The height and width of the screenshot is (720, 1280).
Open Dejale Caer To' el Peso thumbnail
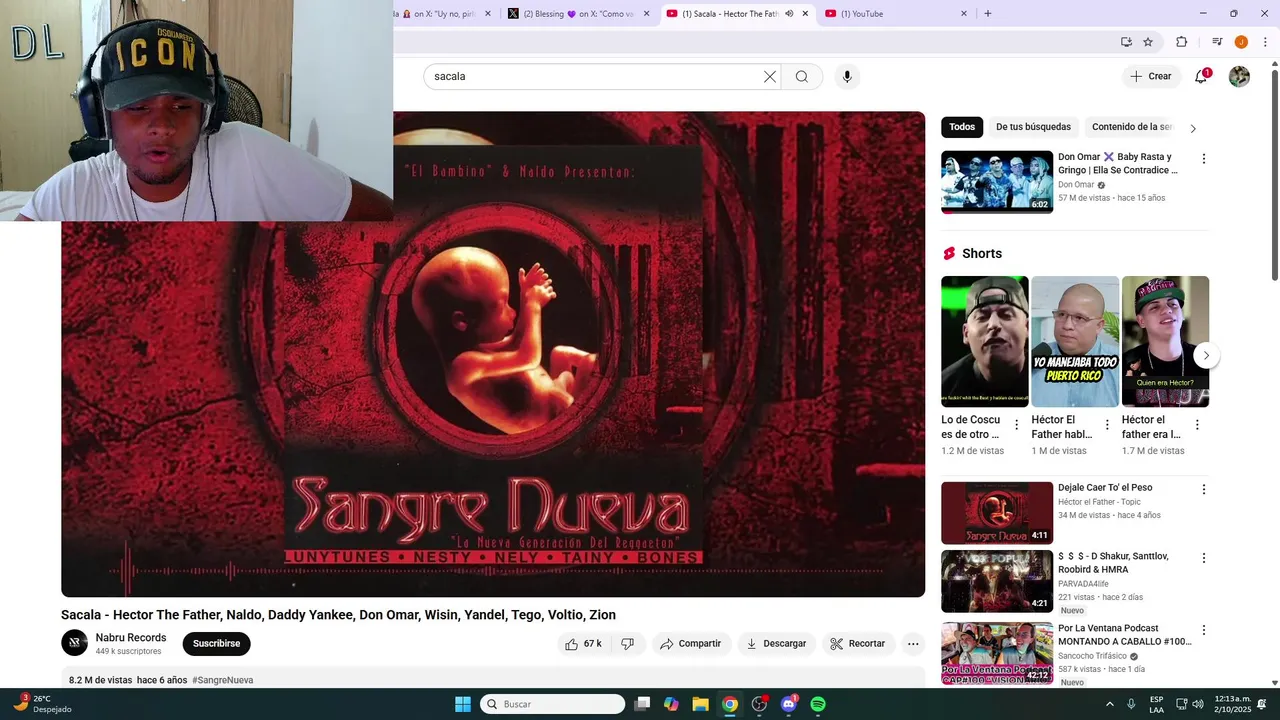pos(997,513)
